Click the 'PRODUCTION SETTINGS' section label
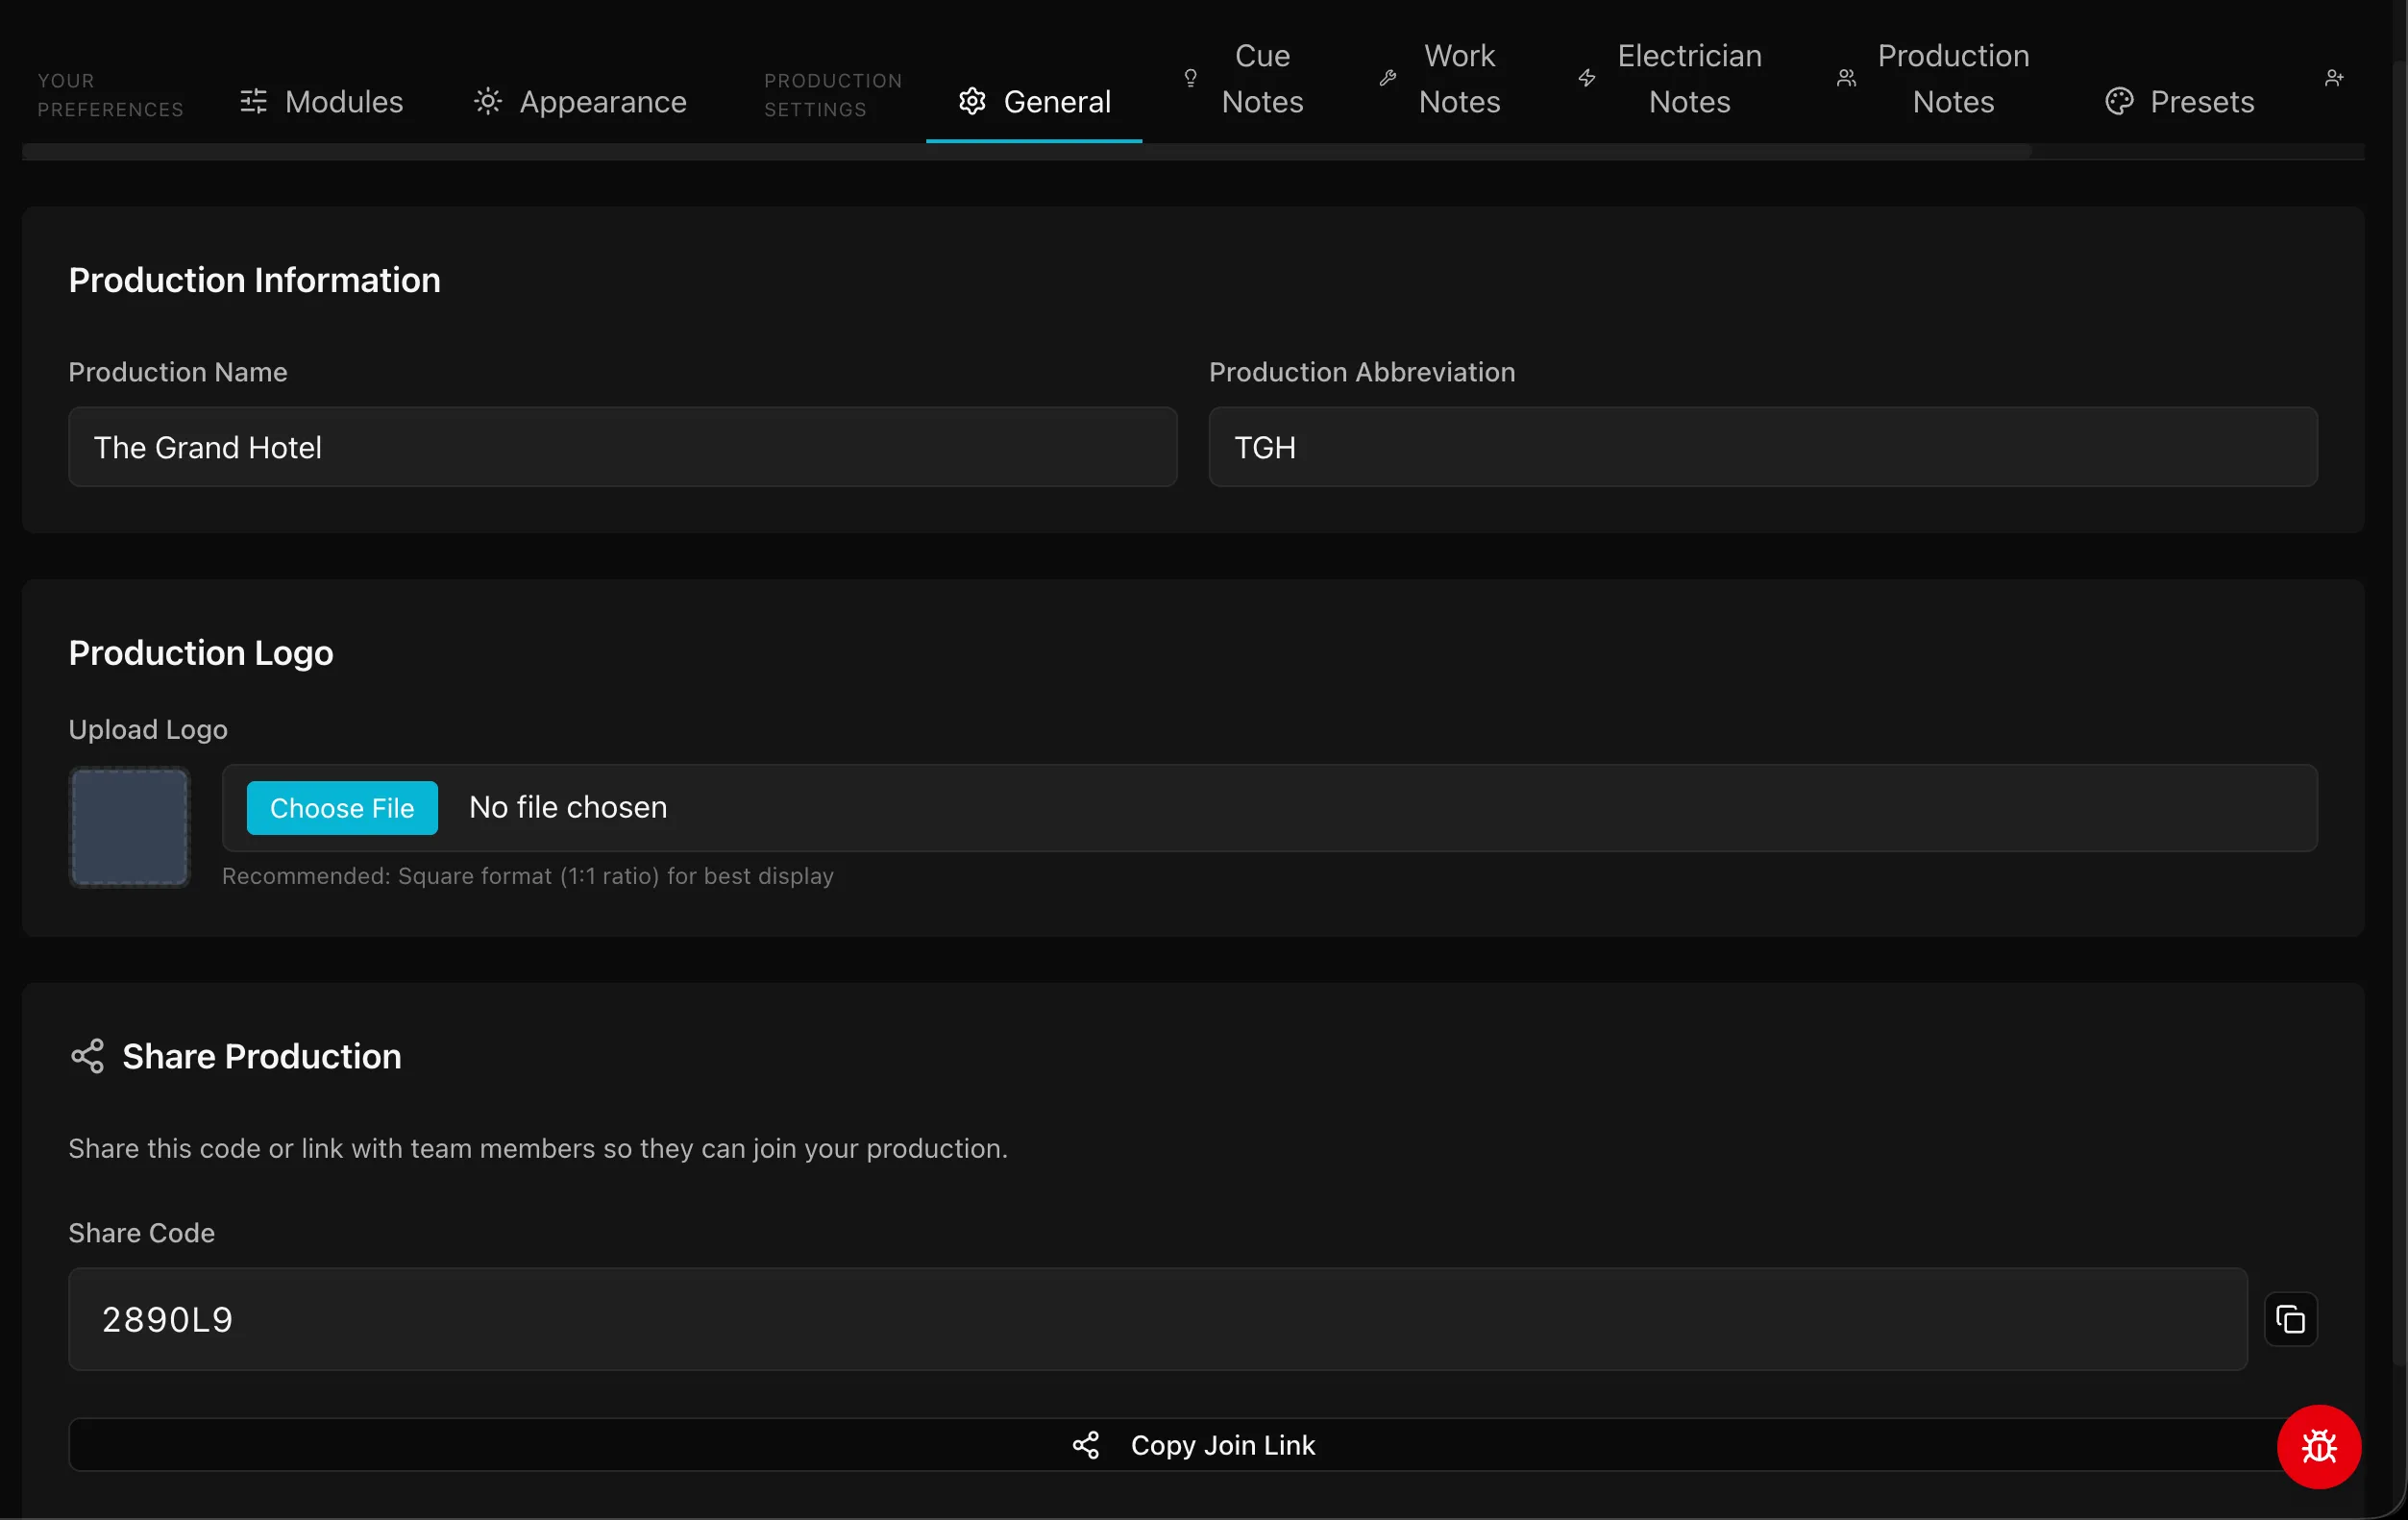The width and height of the screenshot is (2408, 1520). coord(833,95)
